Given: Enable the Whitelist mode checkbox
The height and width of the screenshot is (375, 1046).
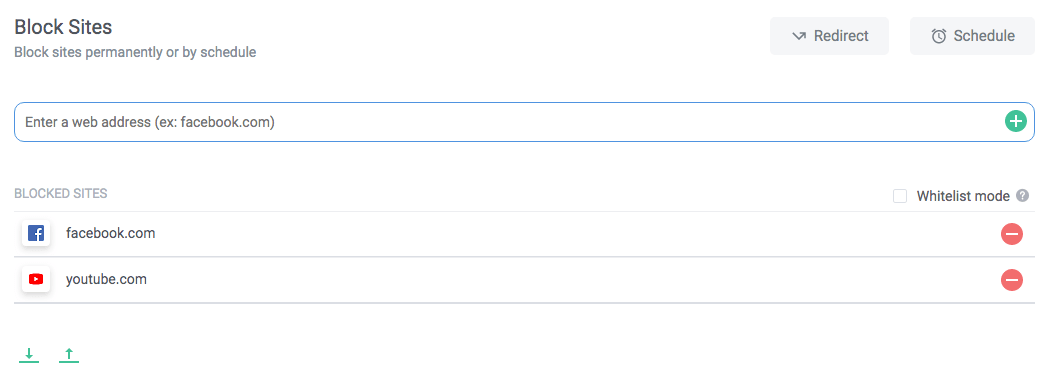Looking at the screenshot, I should [x=900, y=196].
